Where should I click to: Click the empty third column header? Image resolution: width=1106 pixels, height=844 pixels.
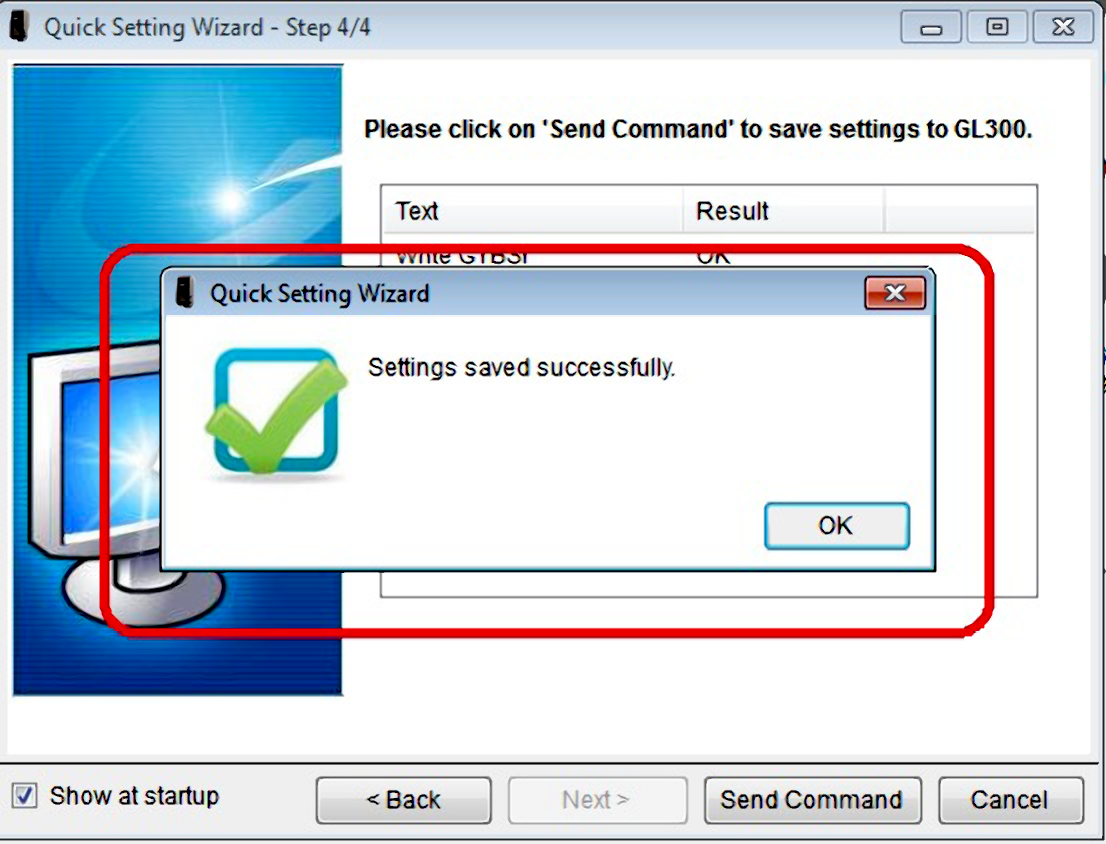(x=960, y=211)
